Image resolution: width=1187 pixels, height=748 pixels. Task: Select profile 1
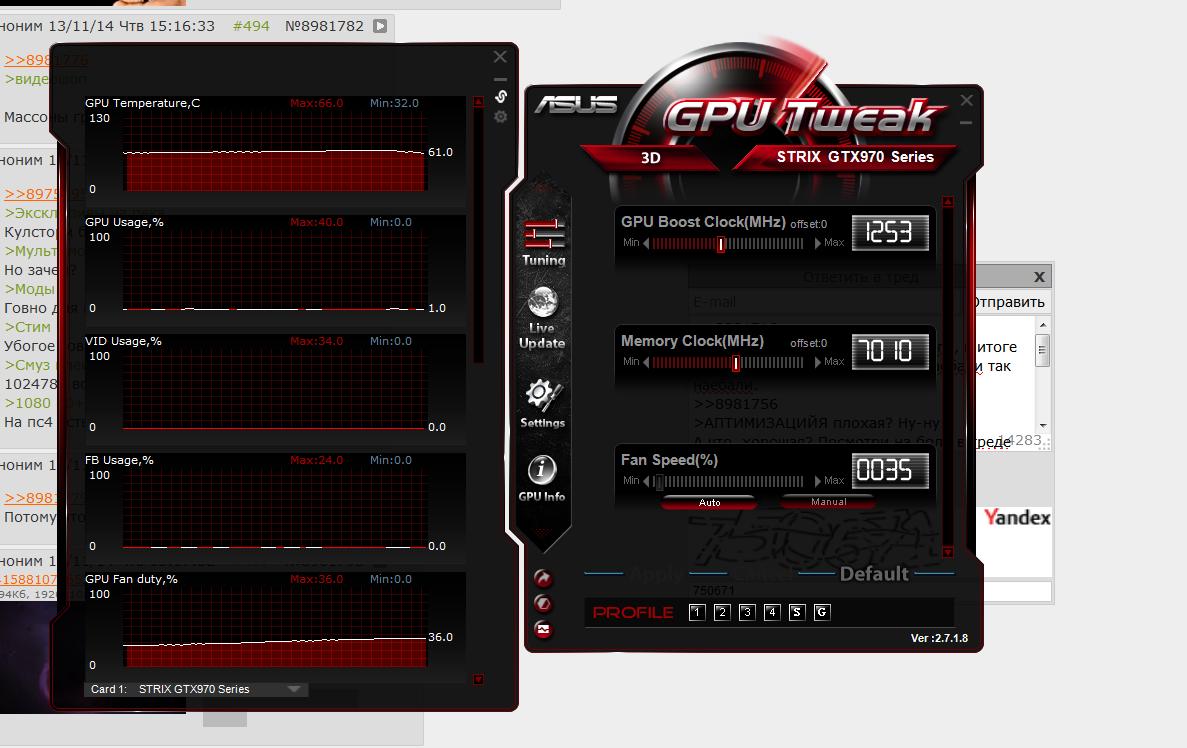pyautogui.click(x=697, y=612)
